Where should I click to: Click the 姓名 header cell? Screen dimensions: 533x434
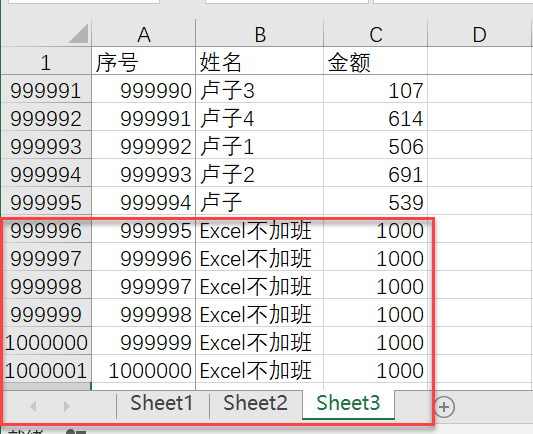point(260,62)
